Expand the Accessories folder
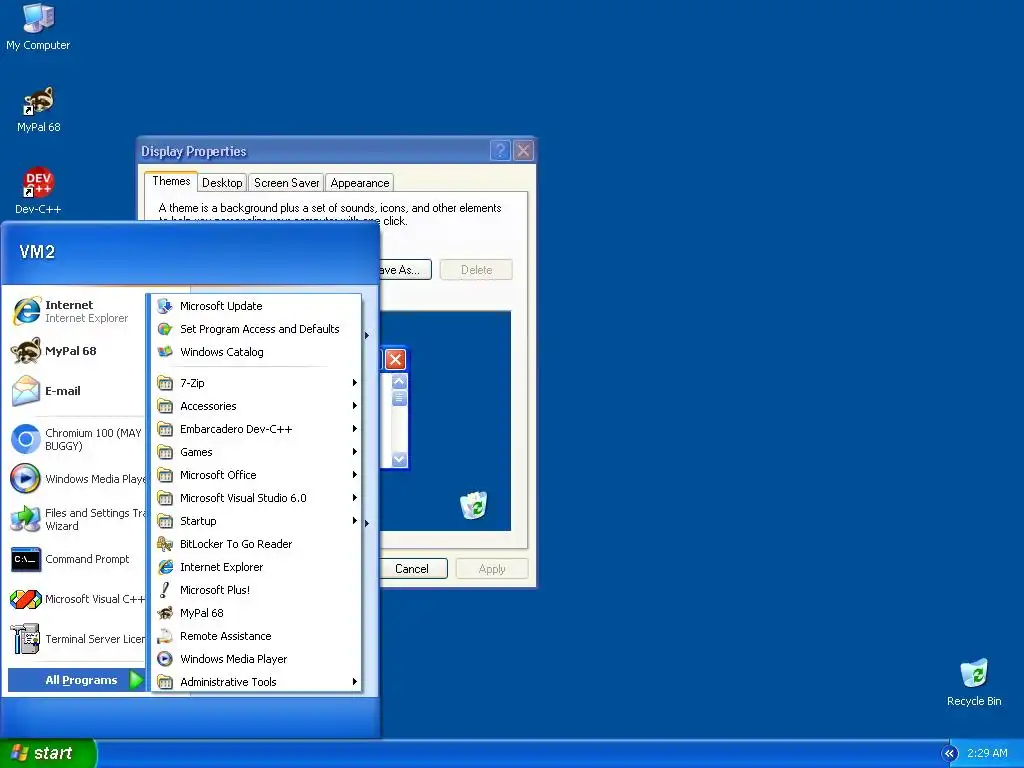This screenshot has height=768, width=1024. coord(257,406)
